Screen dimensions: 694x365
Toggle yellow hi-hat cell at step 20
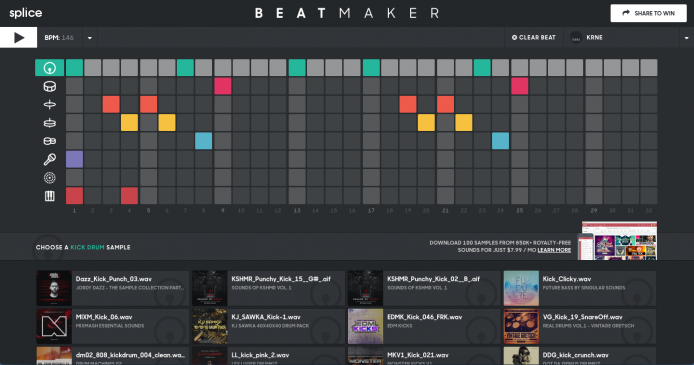tap(426, 123)
